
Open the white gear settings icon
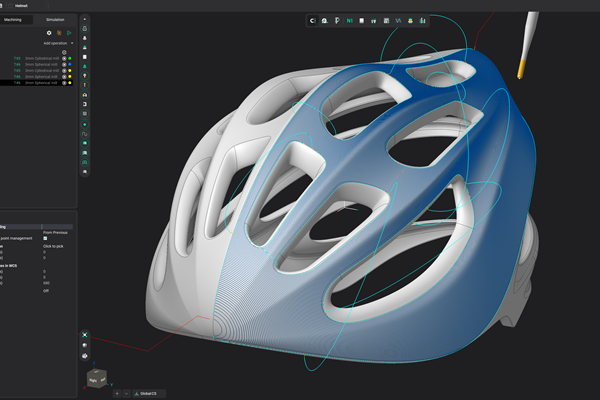coord(48,33)
